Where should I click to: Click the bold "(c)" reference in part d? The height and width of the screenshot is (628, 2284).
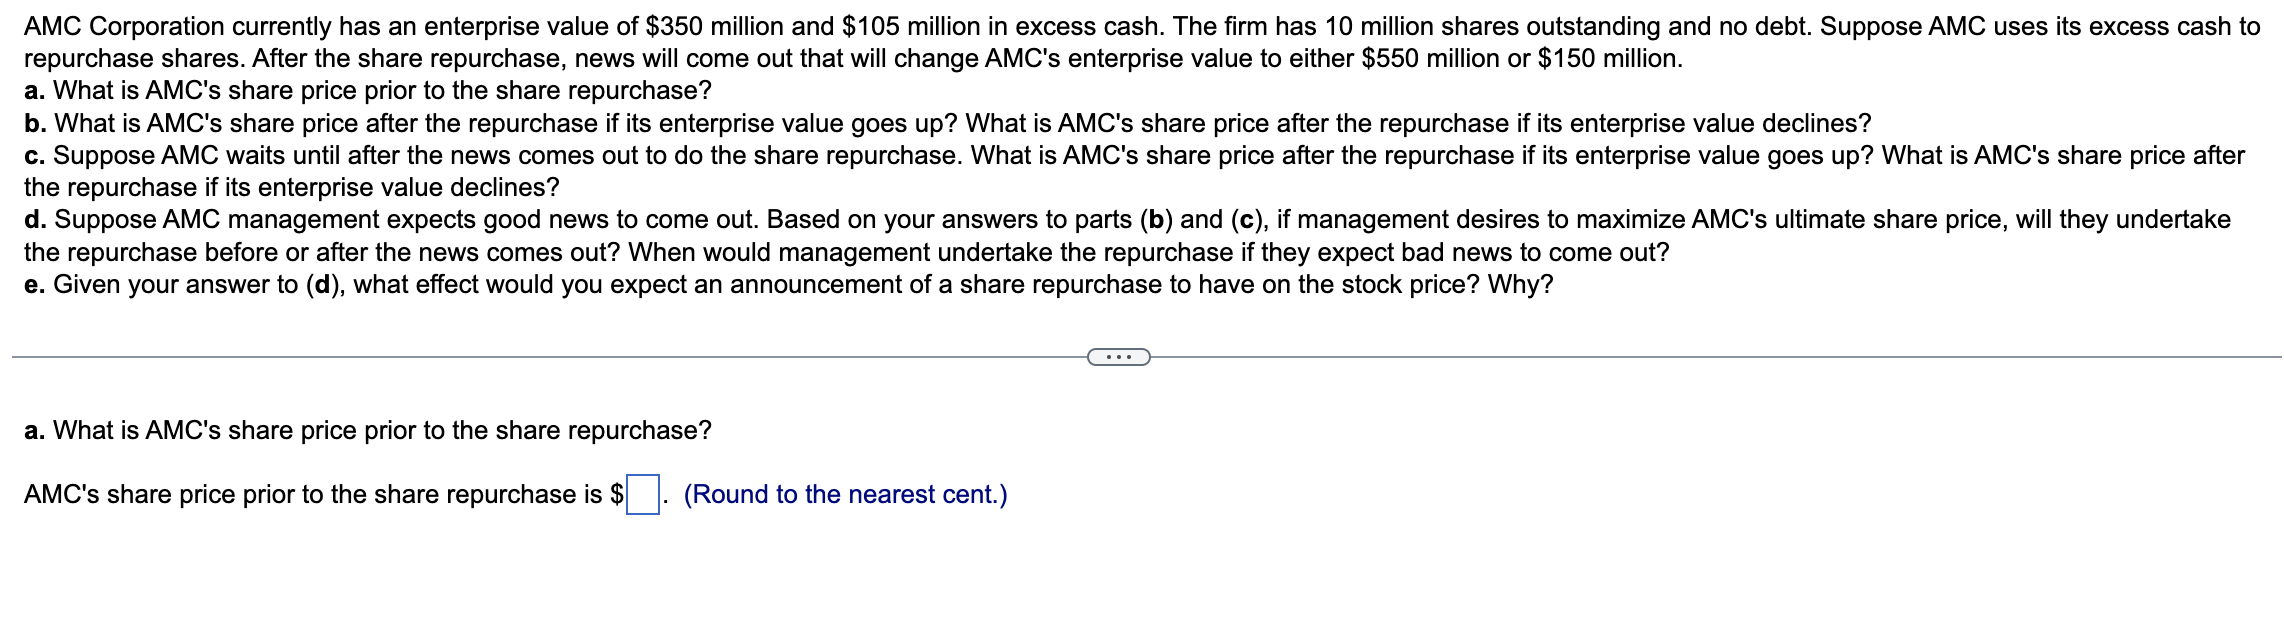[x=1247, y=220]
